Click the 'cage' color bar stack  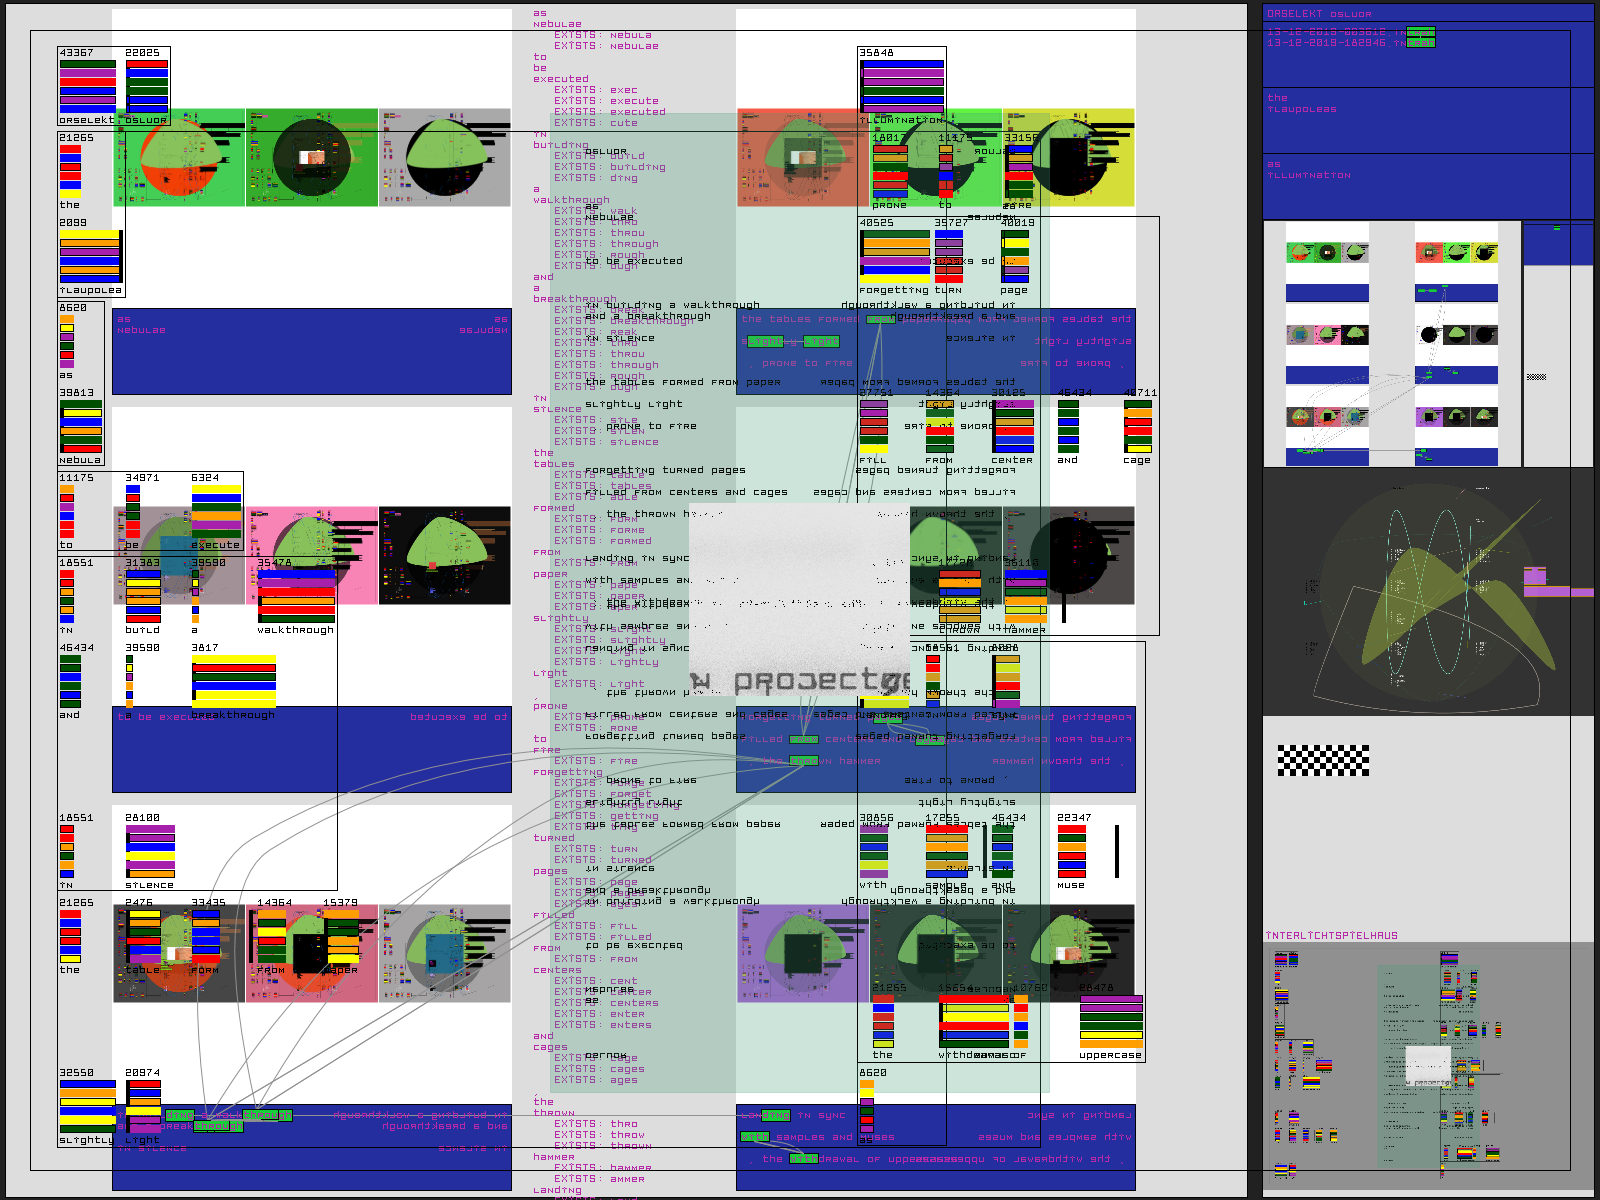[1137, 428]
